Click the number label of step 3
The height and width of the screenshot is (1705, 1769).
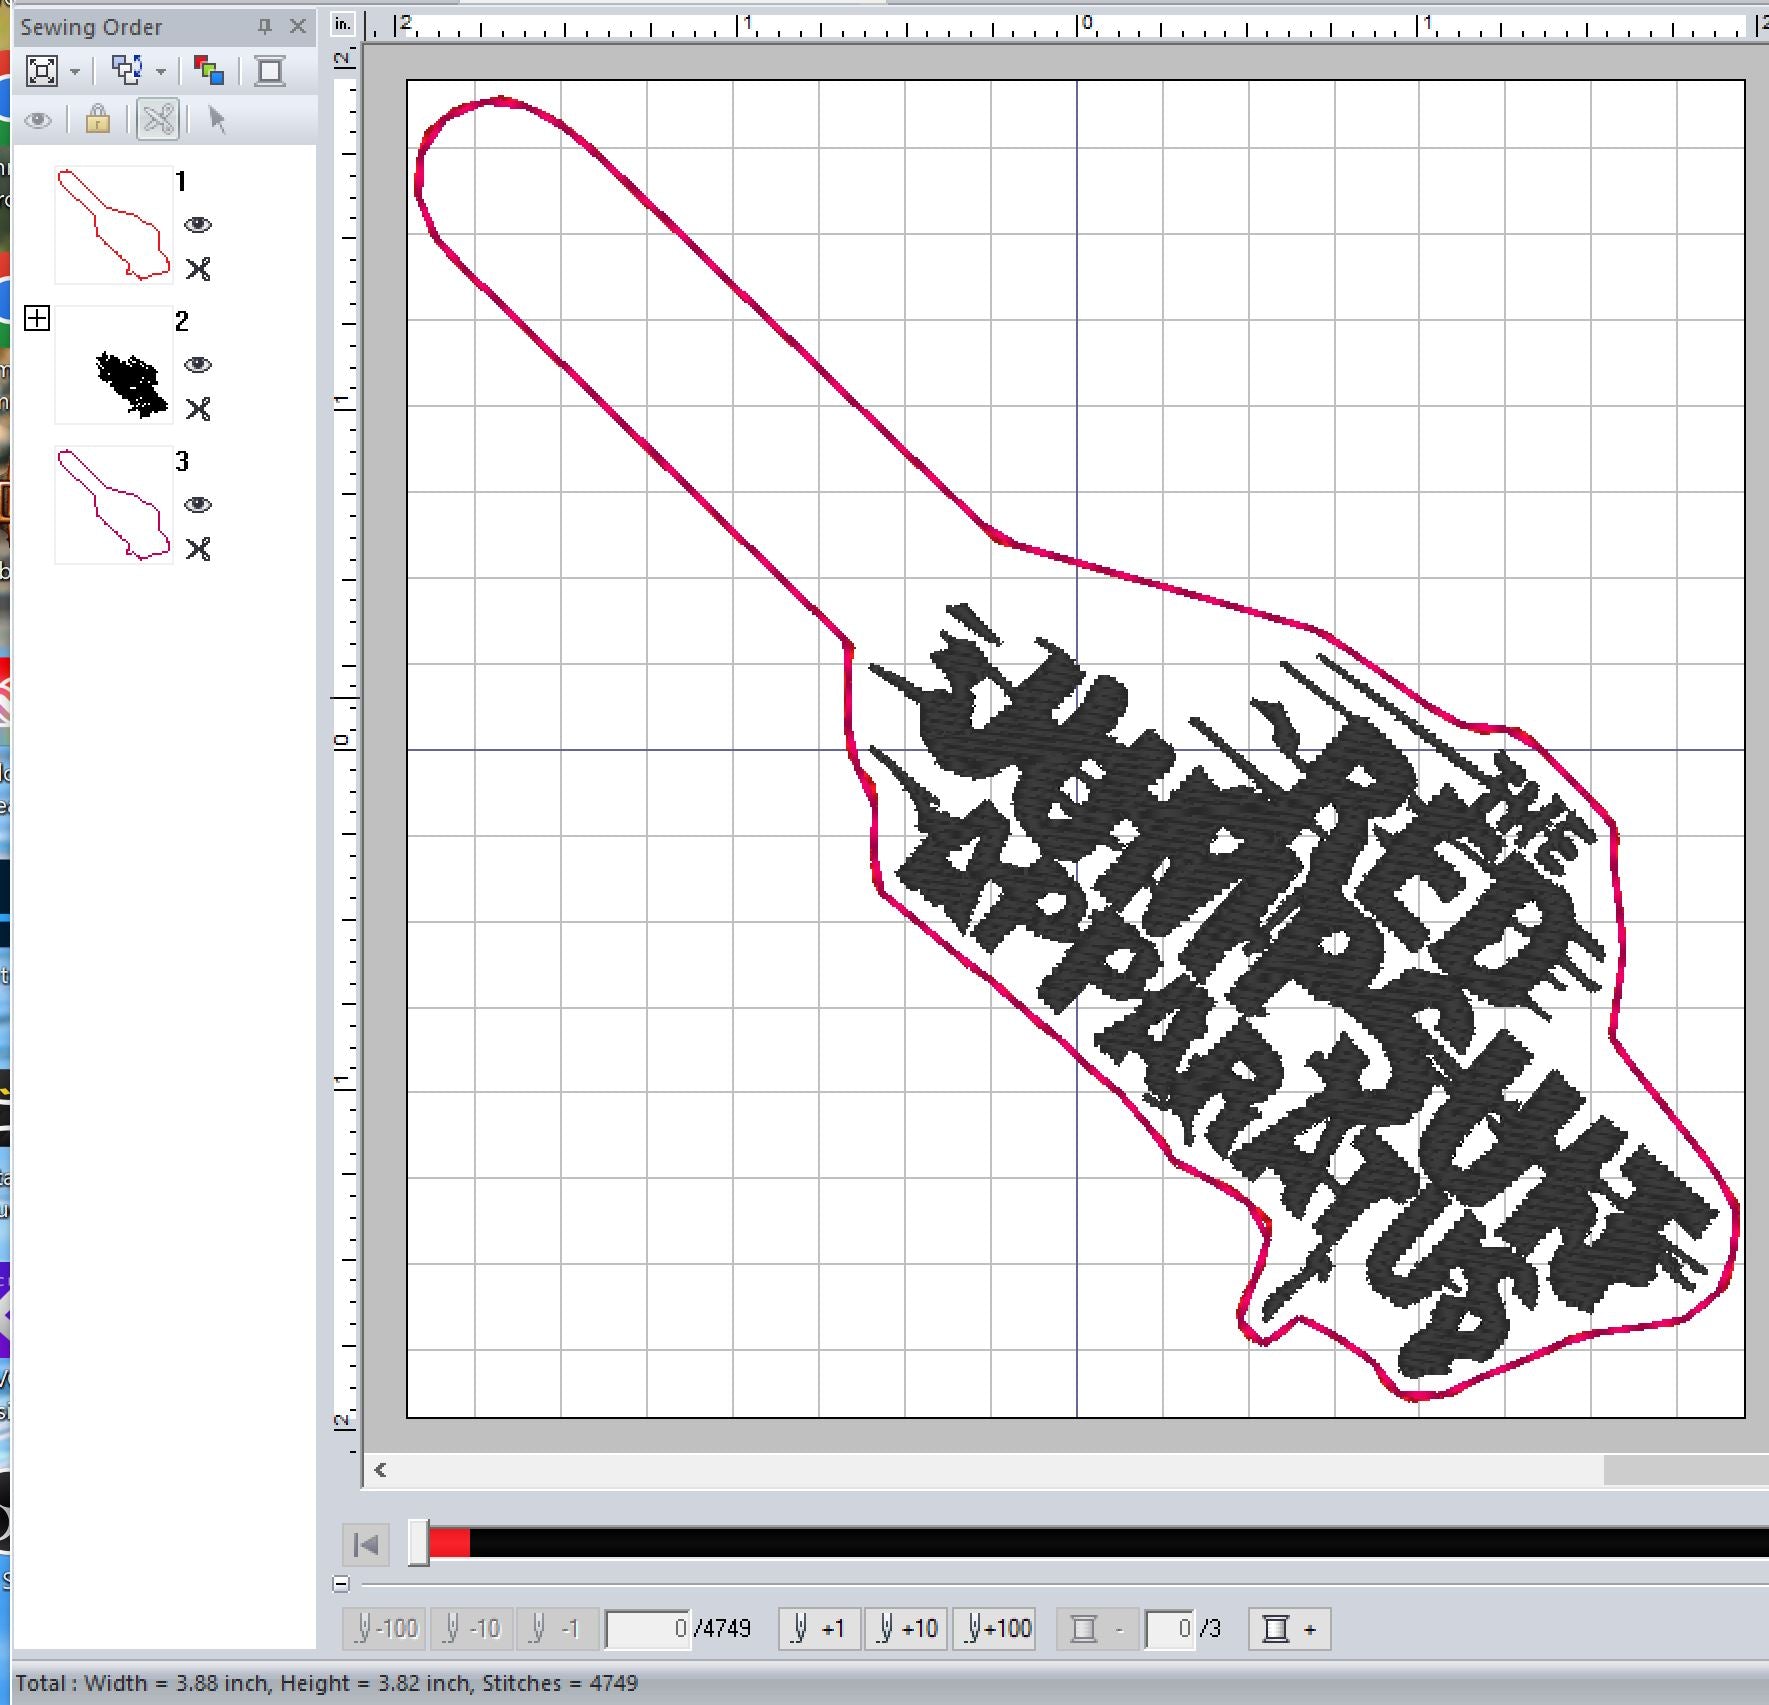181,461
